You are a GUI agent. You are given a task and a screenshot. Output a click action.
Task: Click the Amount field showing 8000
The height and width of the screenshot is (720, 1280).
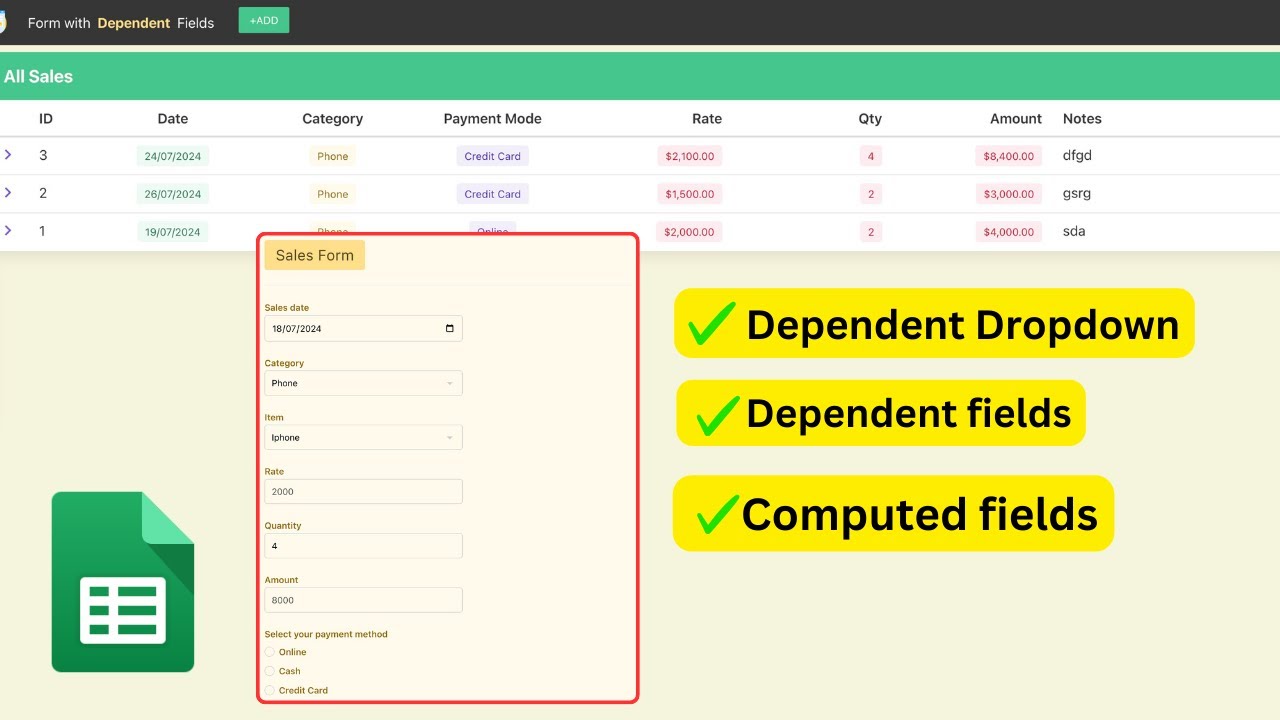[x=363, y=600]
